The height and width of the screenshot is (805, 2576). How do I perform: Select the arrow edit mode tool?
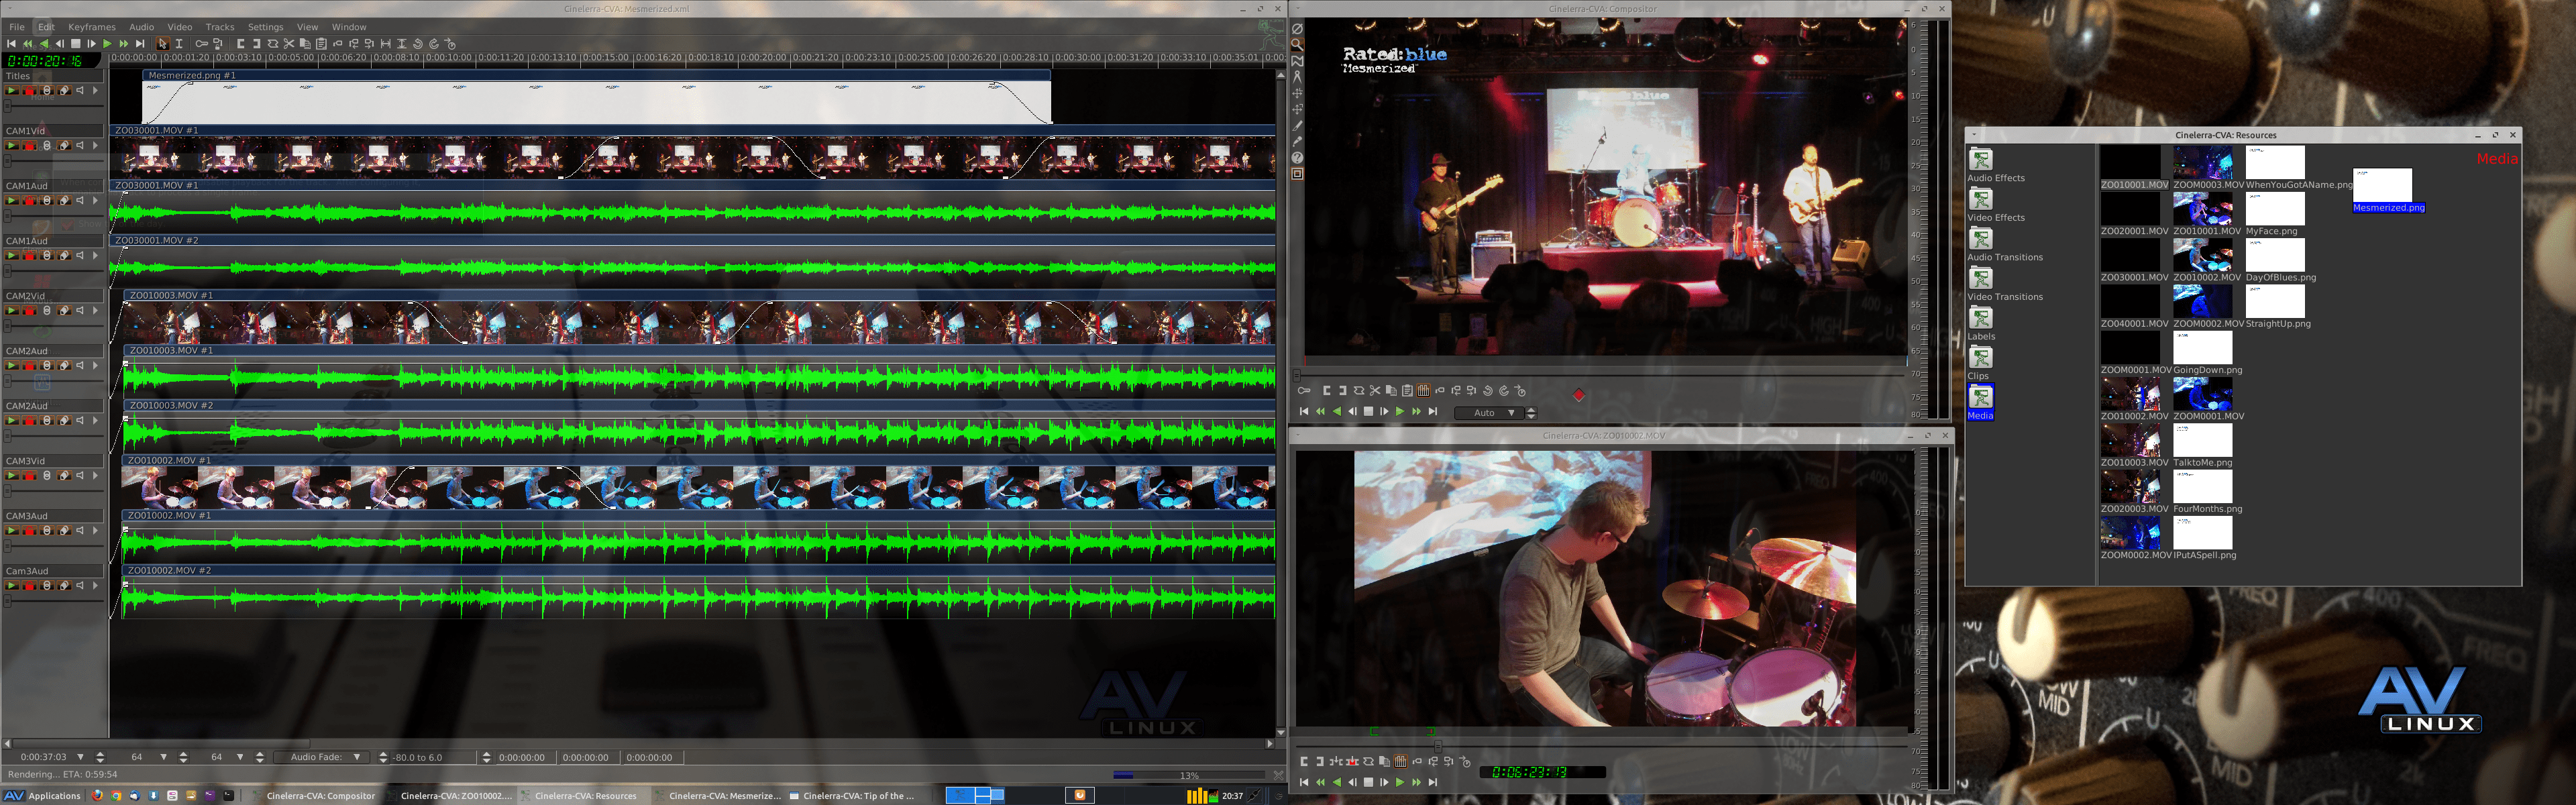[x=163, y=44]
